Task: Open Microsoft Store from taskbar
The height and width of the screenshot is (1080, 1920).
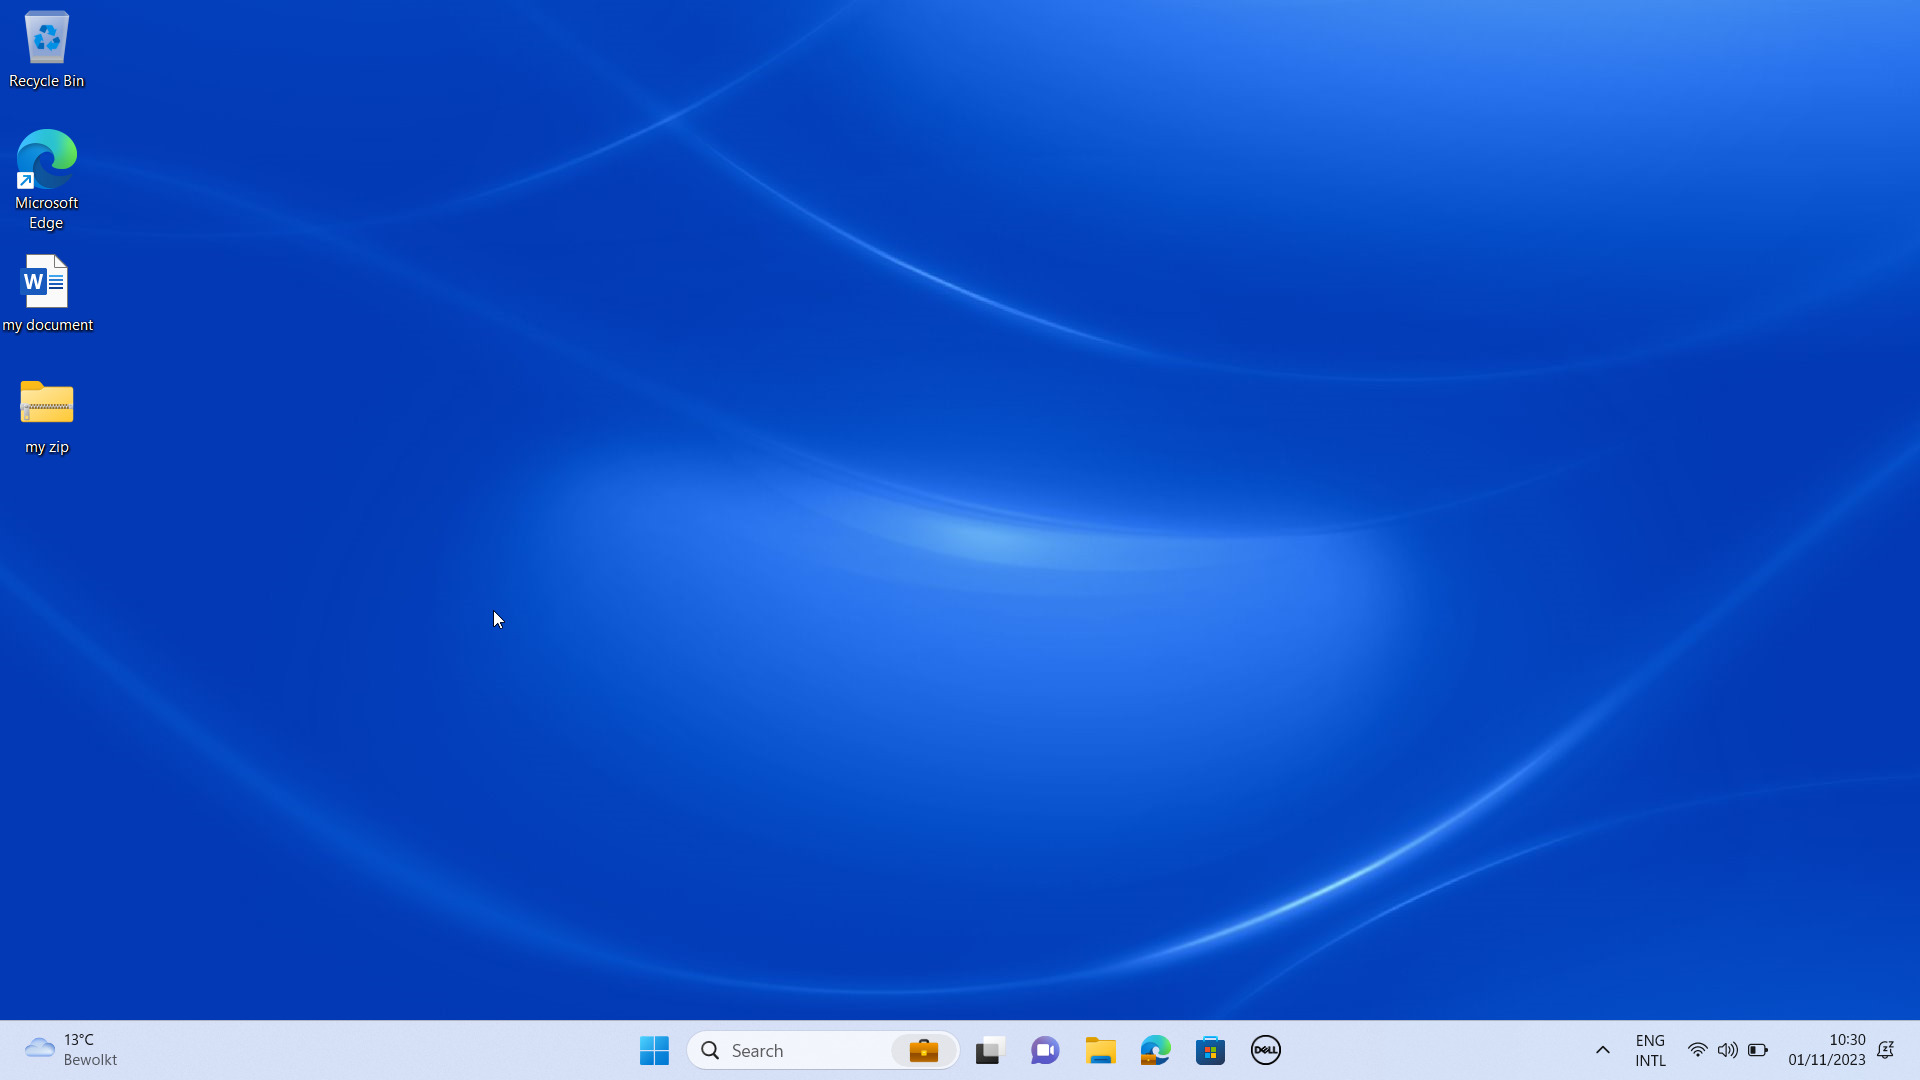Action: click(1210, 1050)
